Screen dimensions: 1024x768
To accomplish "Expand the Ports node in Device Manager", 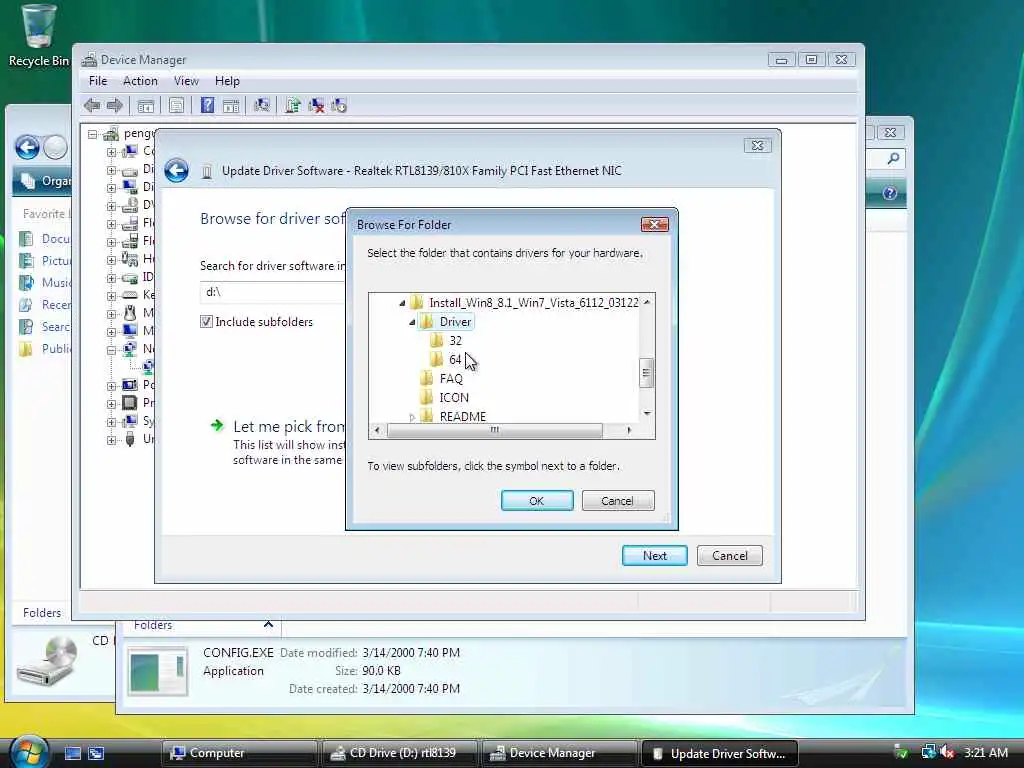I will pos(112,385).
